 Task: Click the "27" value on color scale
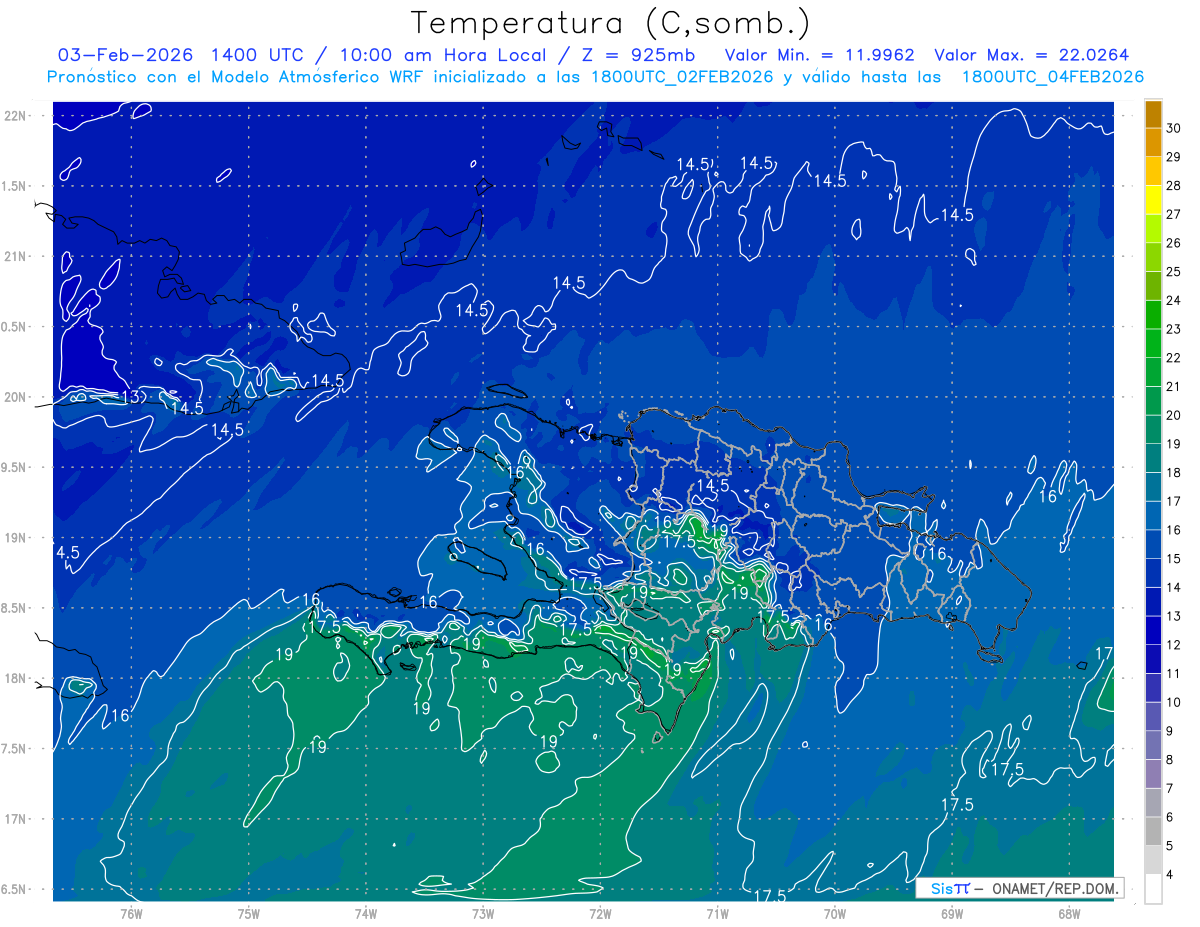pyautogui.click(x=1174, y=214)
